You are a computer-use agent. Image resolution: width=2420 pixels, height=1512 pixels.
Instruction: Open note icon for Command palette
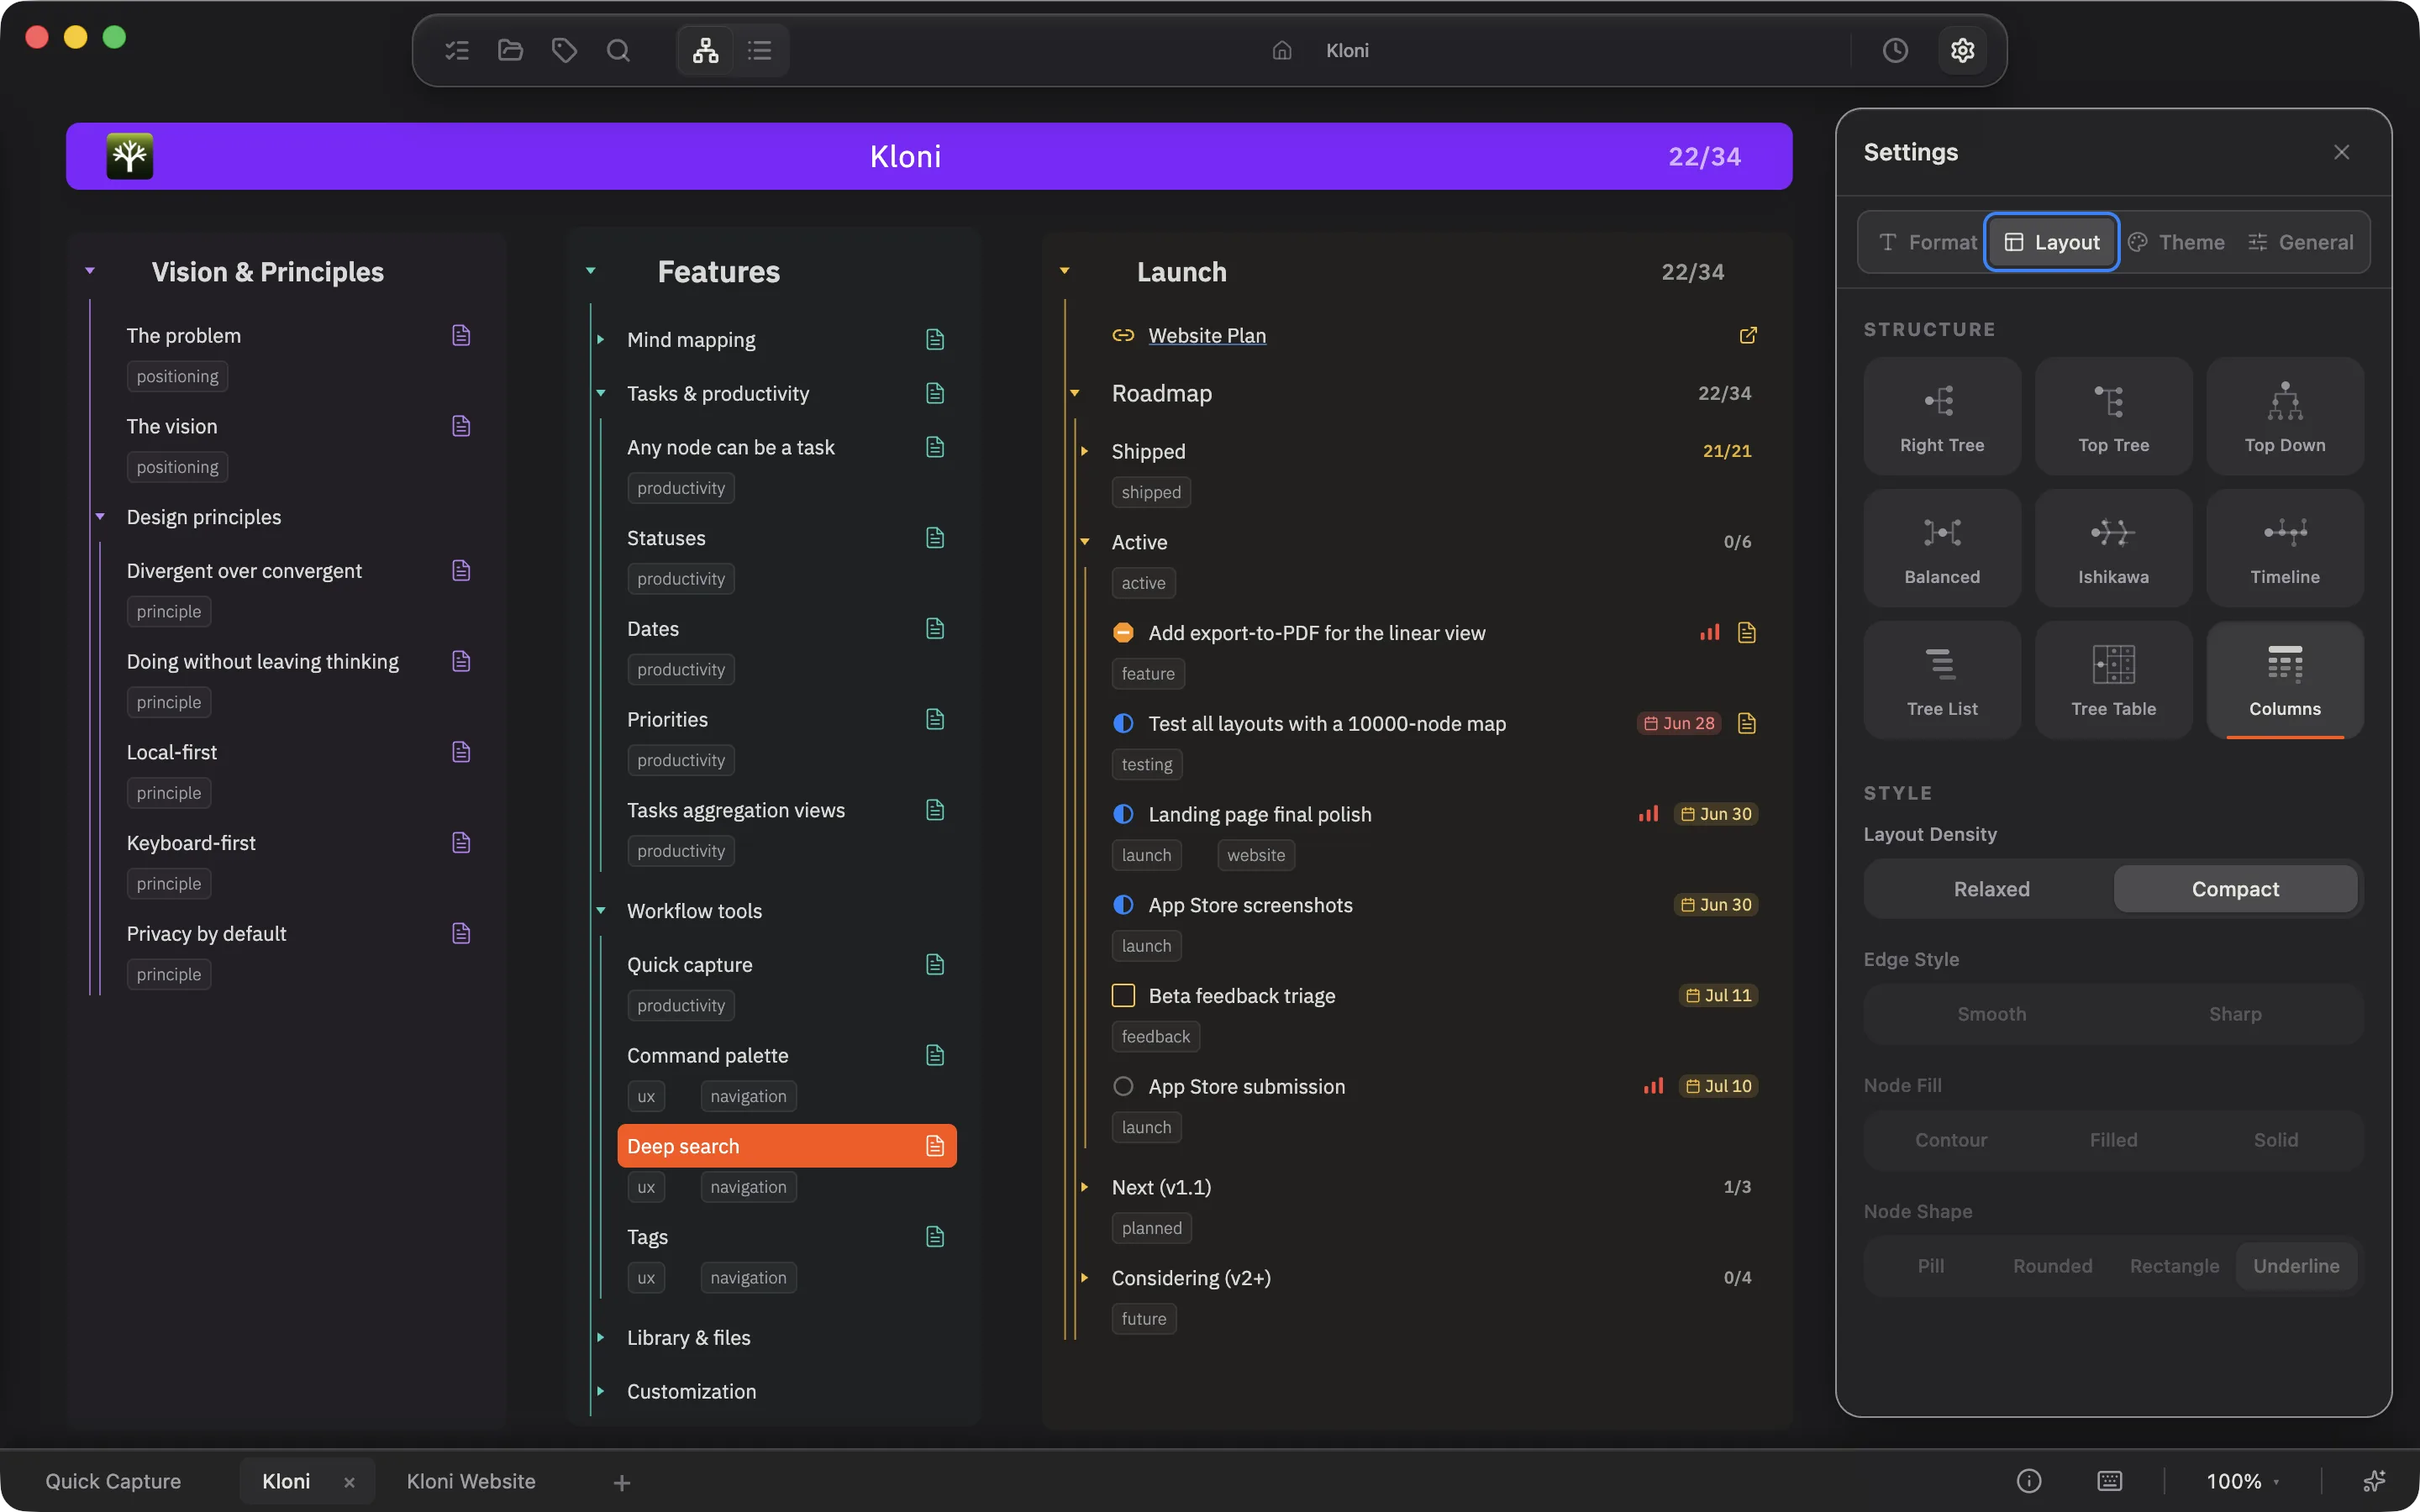point(935,1055)
